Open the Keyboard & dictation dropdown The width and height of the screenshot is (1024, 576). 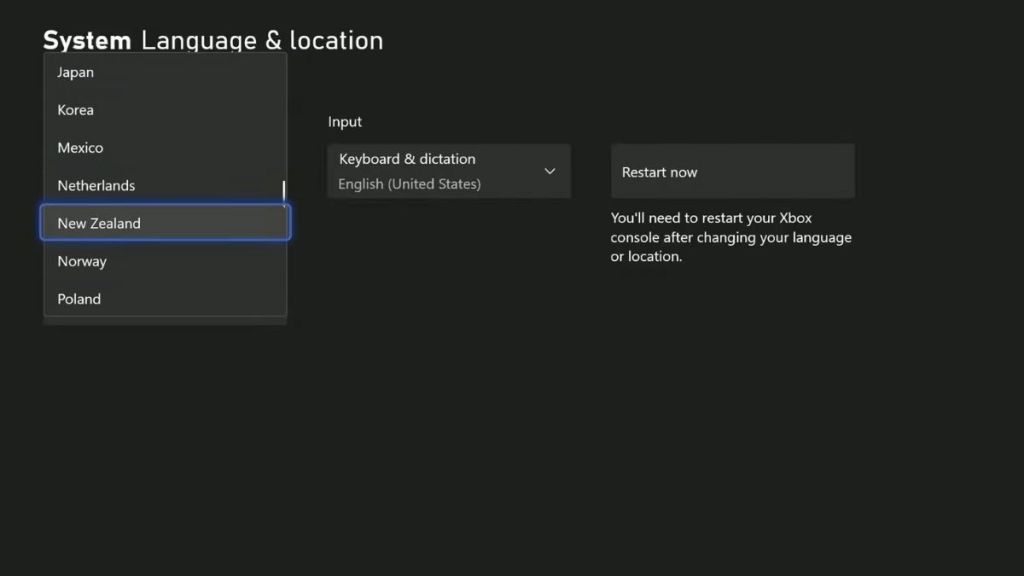pyautogui.click(x=448, y=170)
